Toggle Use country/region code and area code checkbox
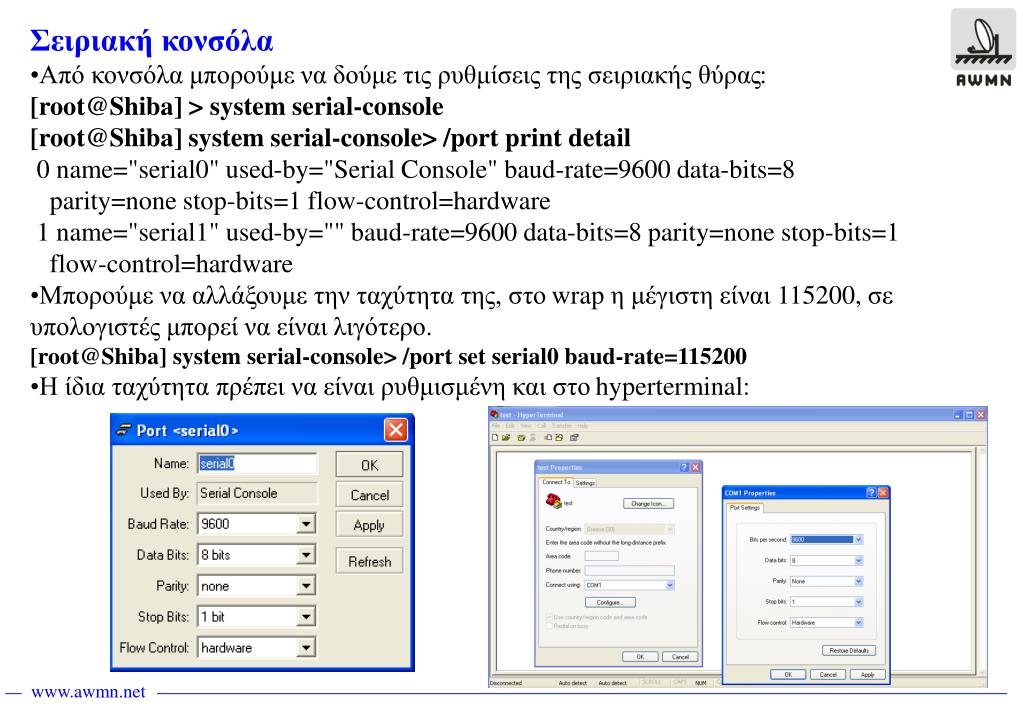The height and width of the screenshot is (708, 1023). tap(549, 617)
